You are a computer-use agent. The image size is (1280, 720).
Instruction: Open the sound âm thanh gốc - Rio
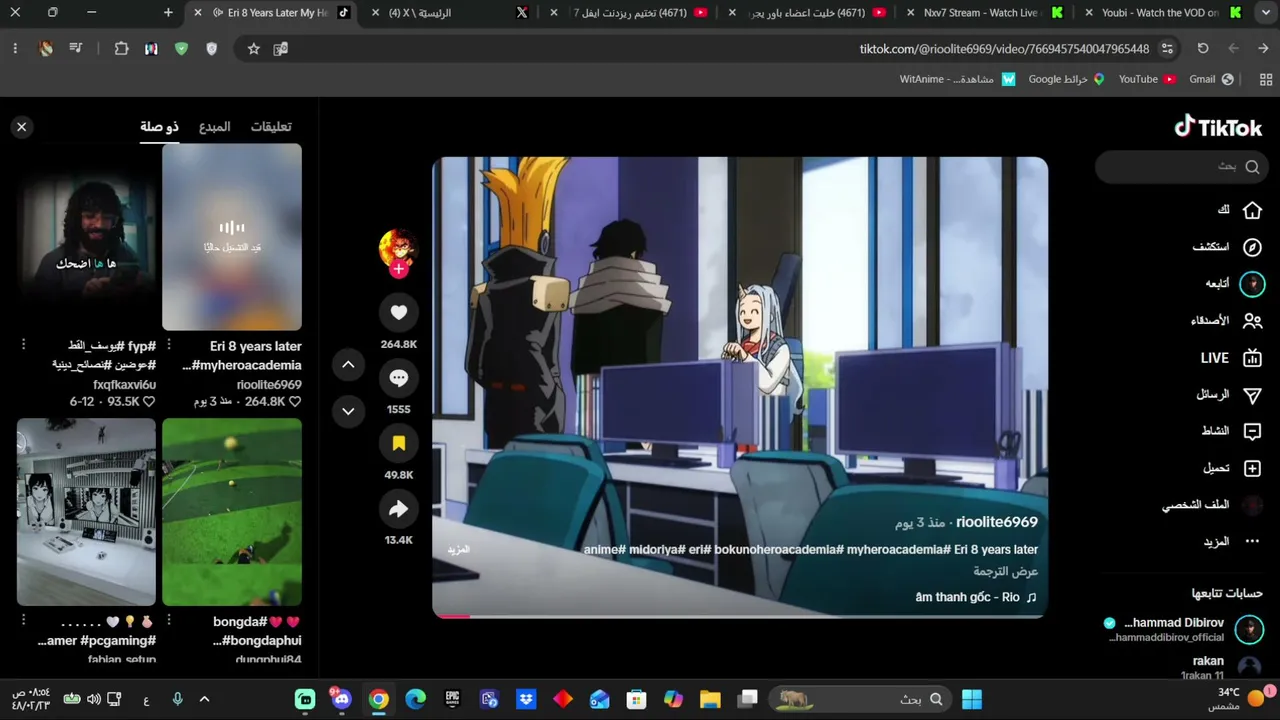[x=976, y=598]
